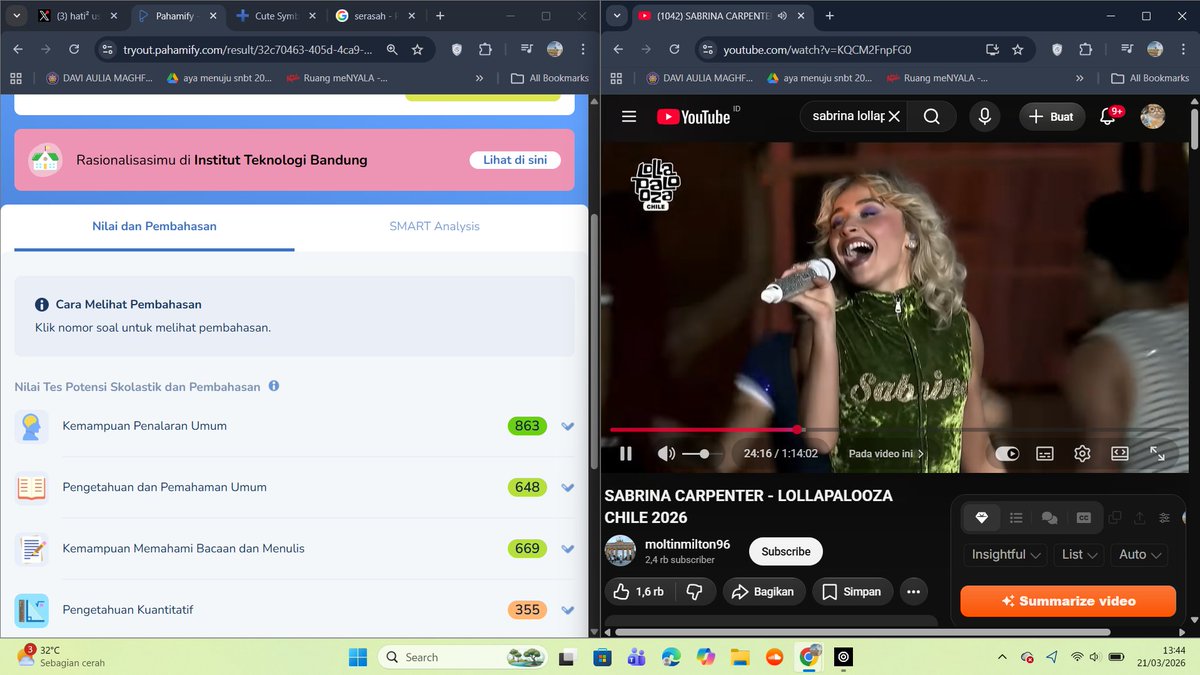Screen dimensions: 1200x675
Task: Dislike the Lollapalooza video
Action: click(x=694, y=592)
